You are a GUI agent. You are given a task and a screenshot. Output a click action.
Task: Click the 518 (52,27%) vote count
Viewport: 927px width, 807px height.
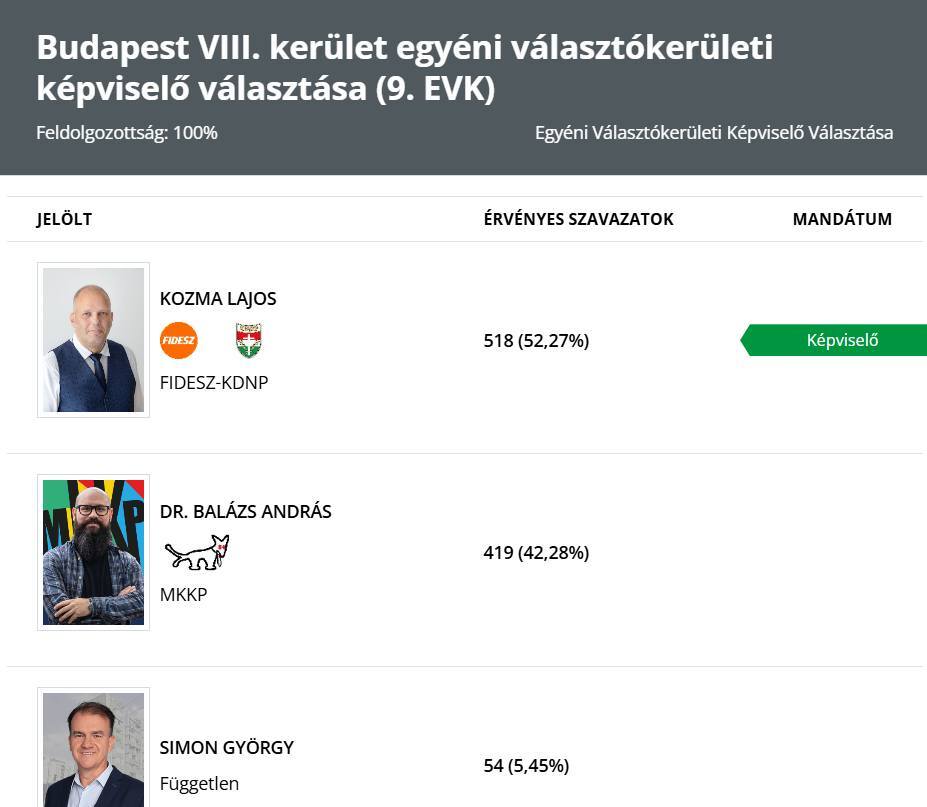coord(536,341)
